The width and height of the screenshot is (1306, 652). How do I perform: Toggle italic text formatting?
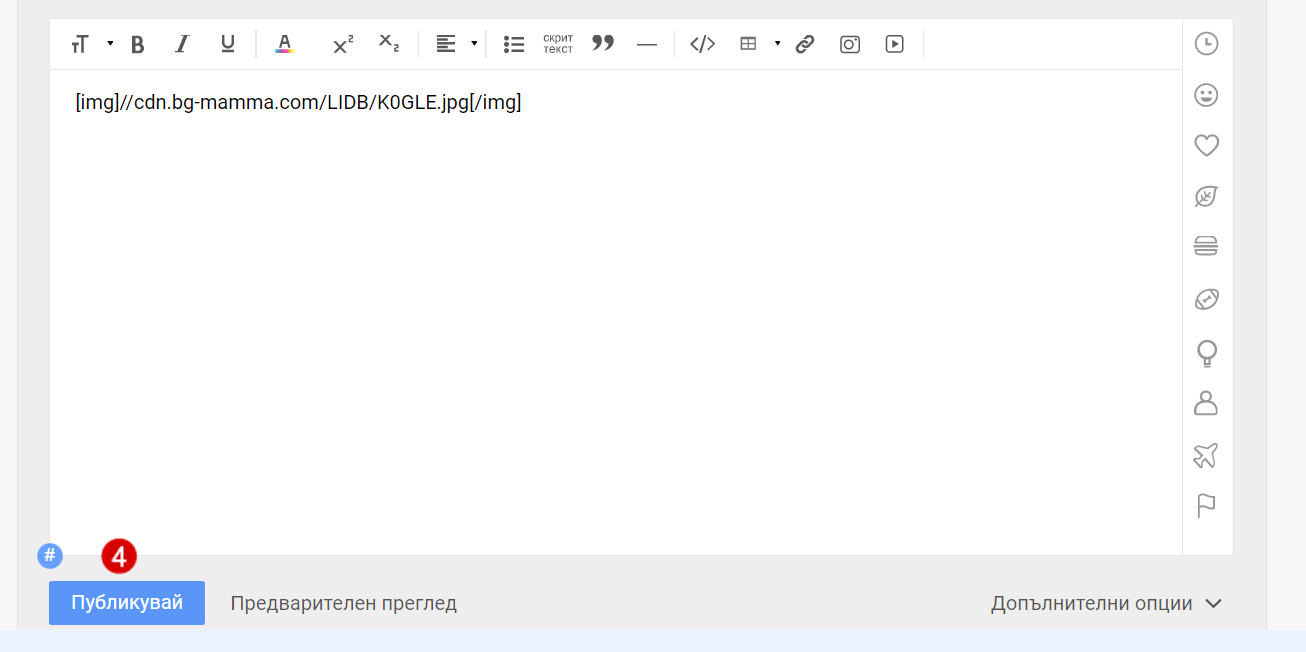[182, 44]
